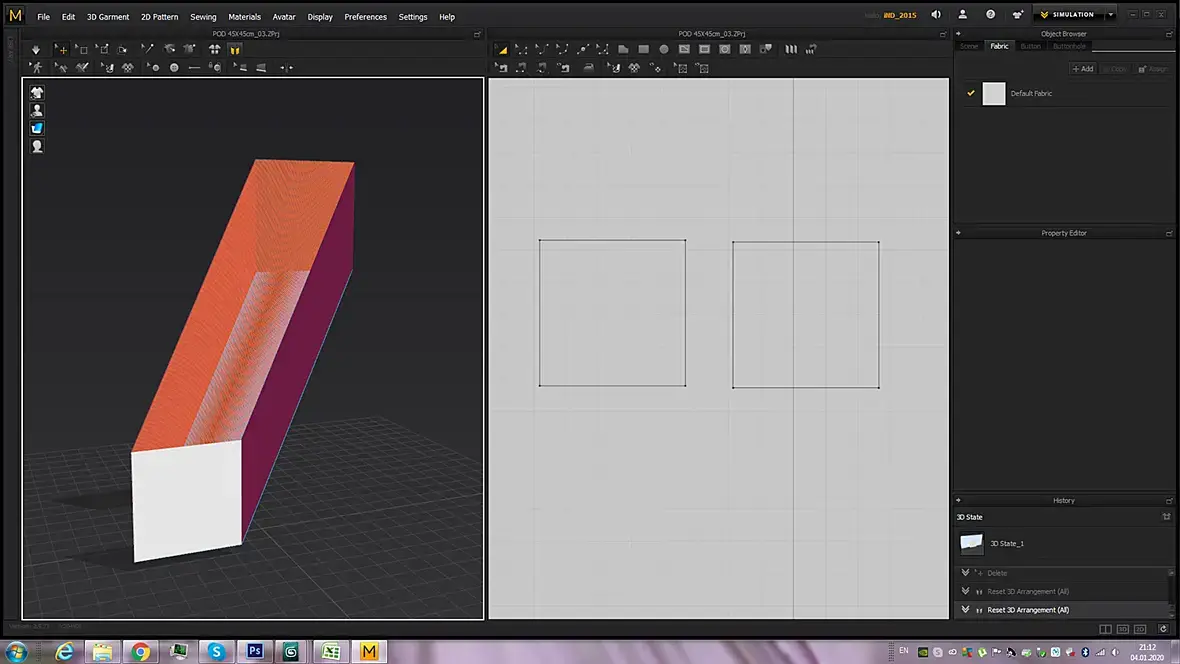The width and height of the screenshot is (1180, 664).
Task: Select the Rectangle pattern tool
Action: pos(643,49)
